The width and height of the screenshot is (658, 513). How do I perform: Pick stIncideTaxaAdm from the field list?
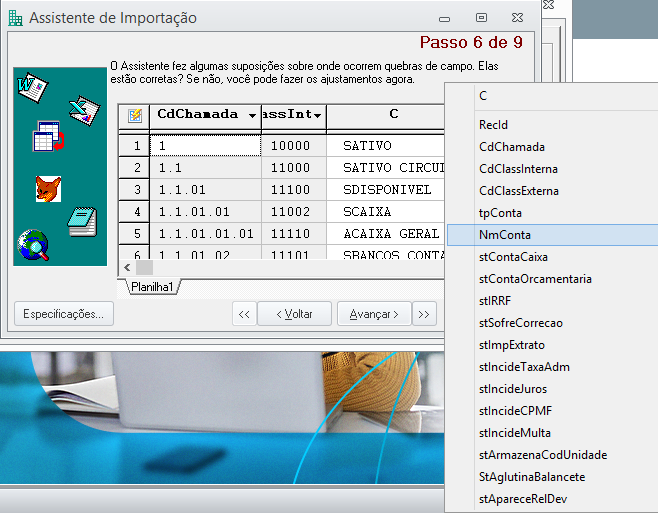coord(551,367)
